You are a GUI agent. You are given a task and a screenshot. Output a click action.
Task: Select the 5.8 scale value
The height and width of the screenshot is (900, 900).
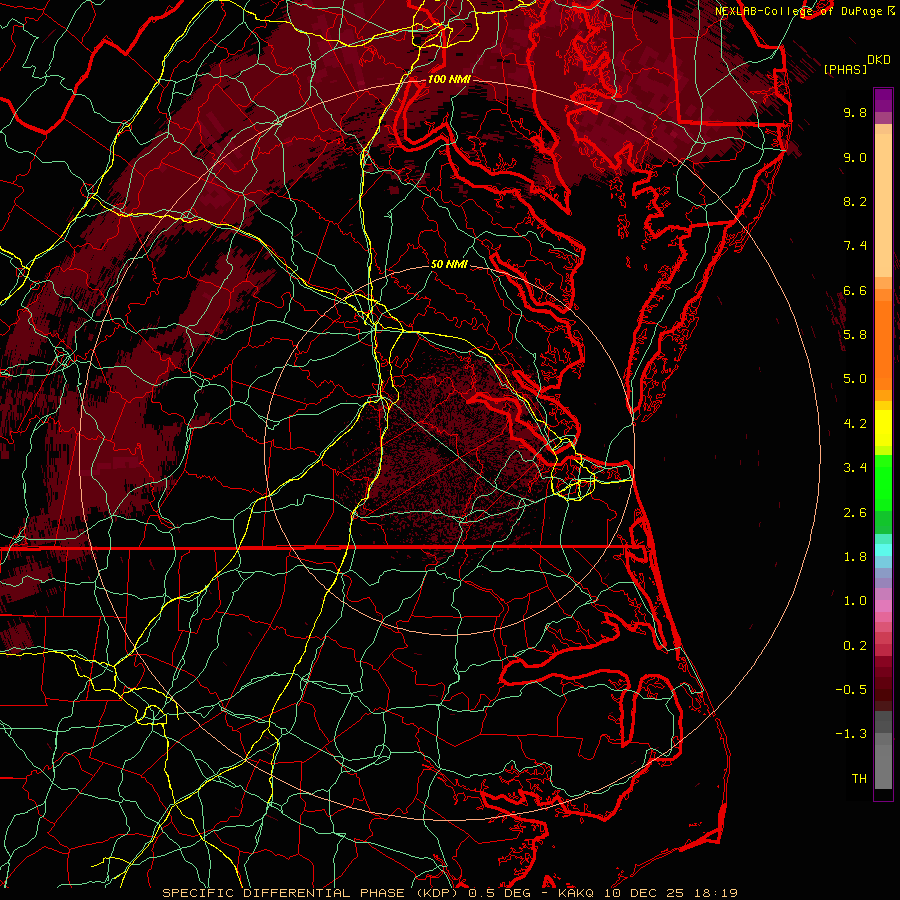pos(855,335)
